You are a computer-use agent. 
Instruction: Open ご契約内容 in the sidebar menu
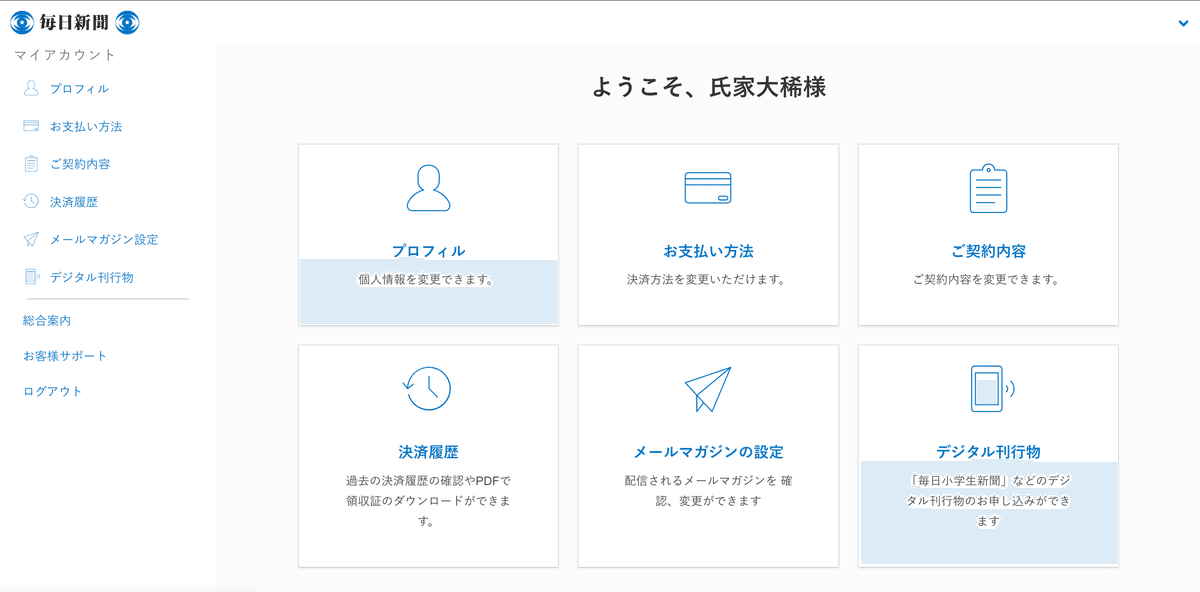click(x=80, y=164)
